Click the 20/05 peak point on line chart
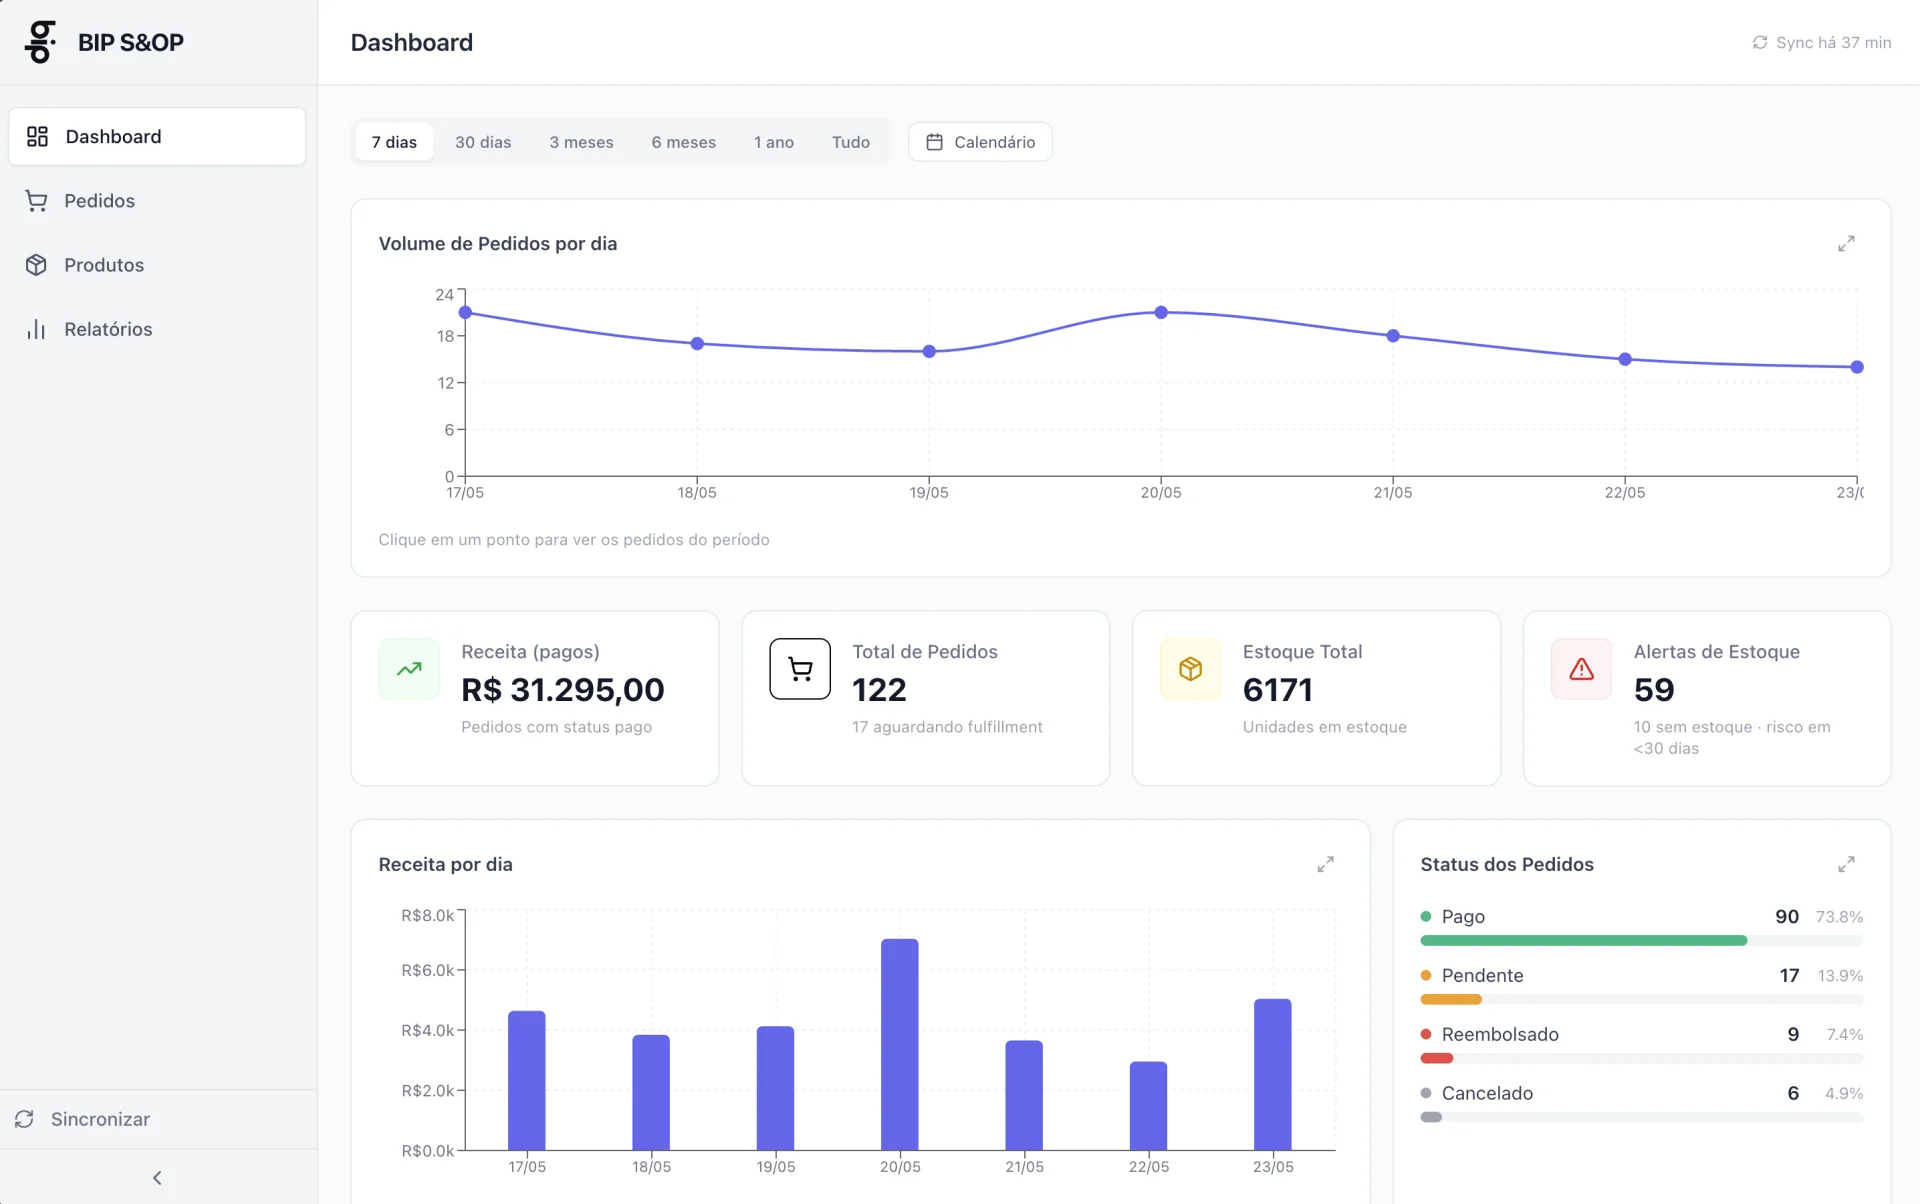 (1161, 313)
